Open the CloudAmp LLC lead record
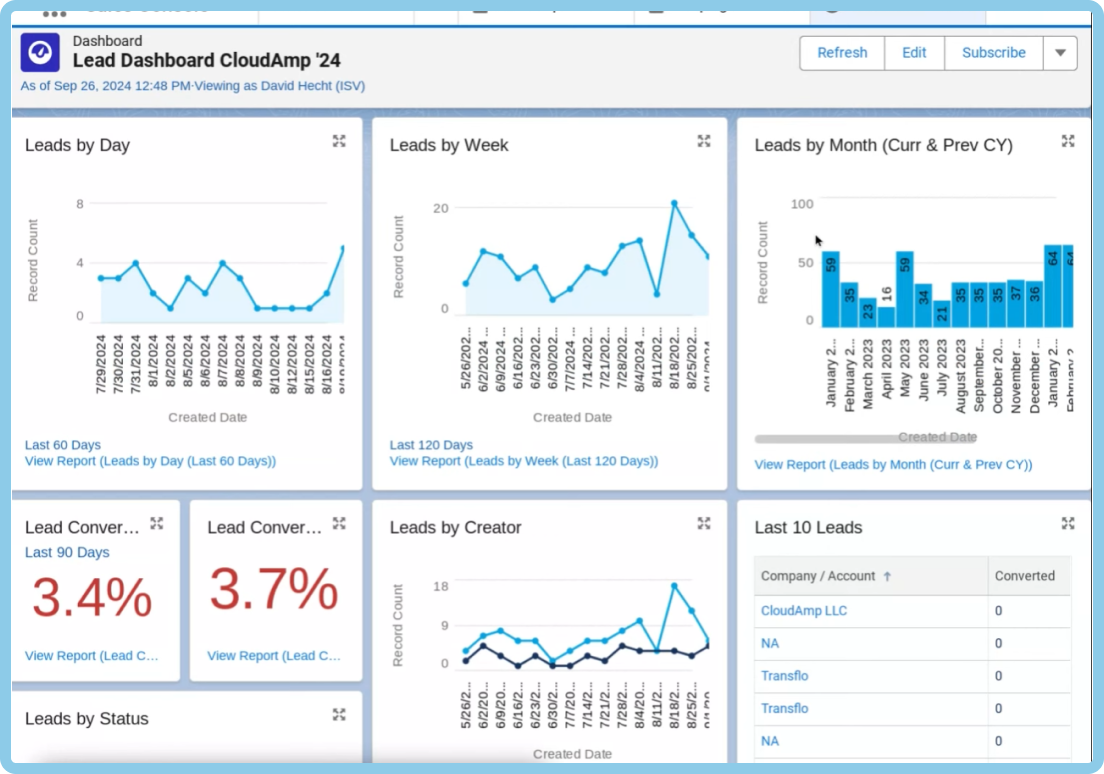 click(x=803, y=611)
